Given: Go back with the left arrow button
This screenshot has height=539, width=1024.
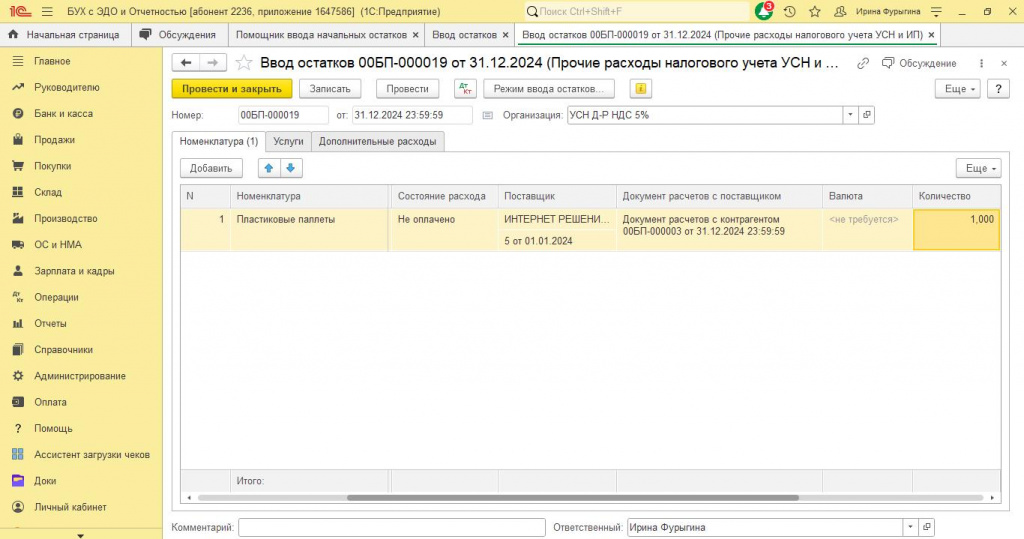Looking at the screenshot, I should coord(186,63).
